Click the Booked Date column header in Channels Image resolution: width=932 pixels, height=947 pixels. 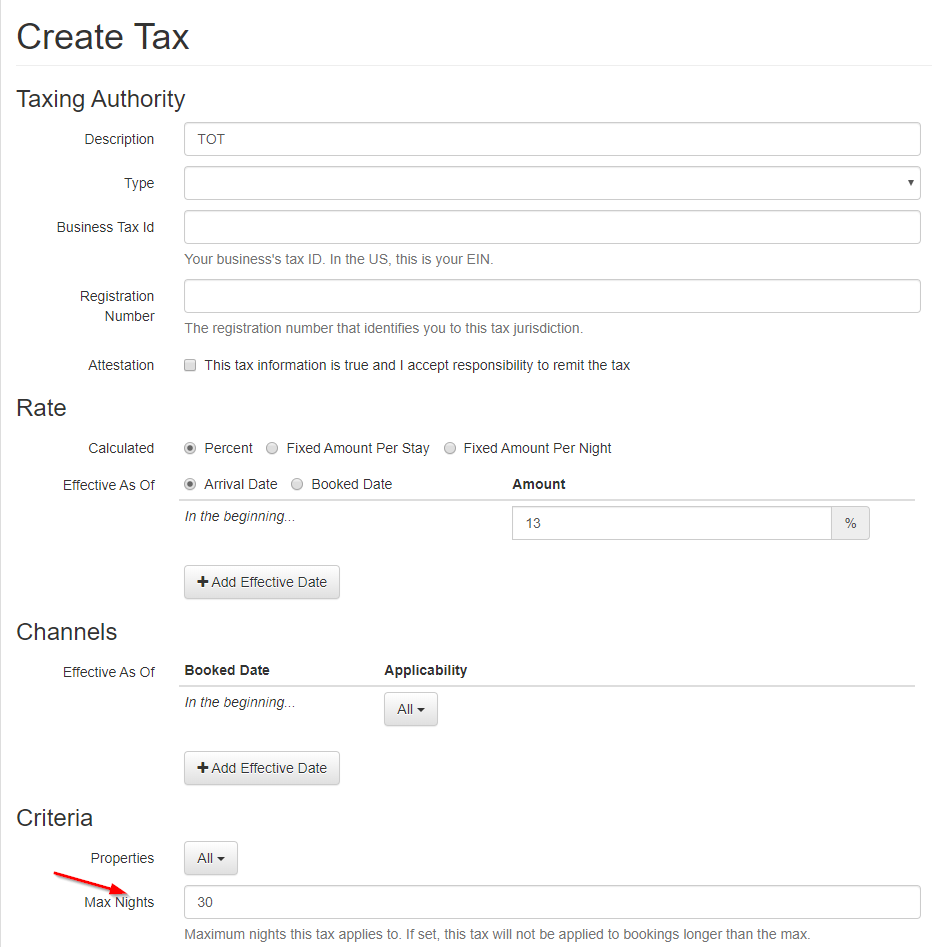click(227, 670)
